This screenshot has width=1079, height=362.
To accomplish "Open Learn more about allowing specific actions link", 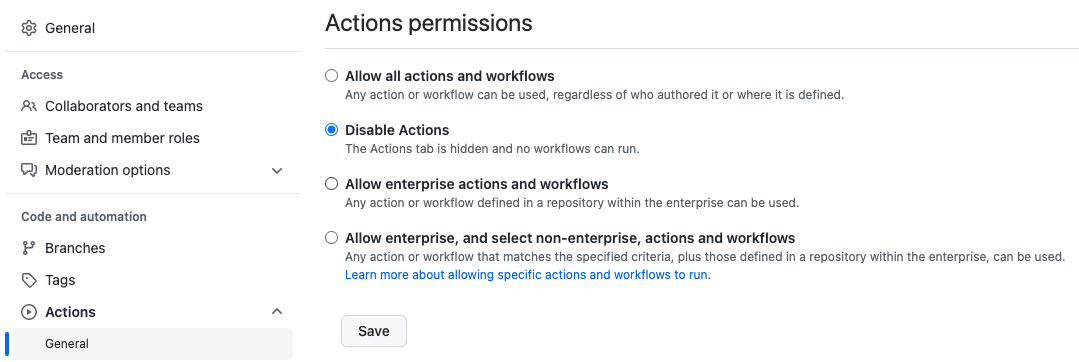I will [528, 275].
